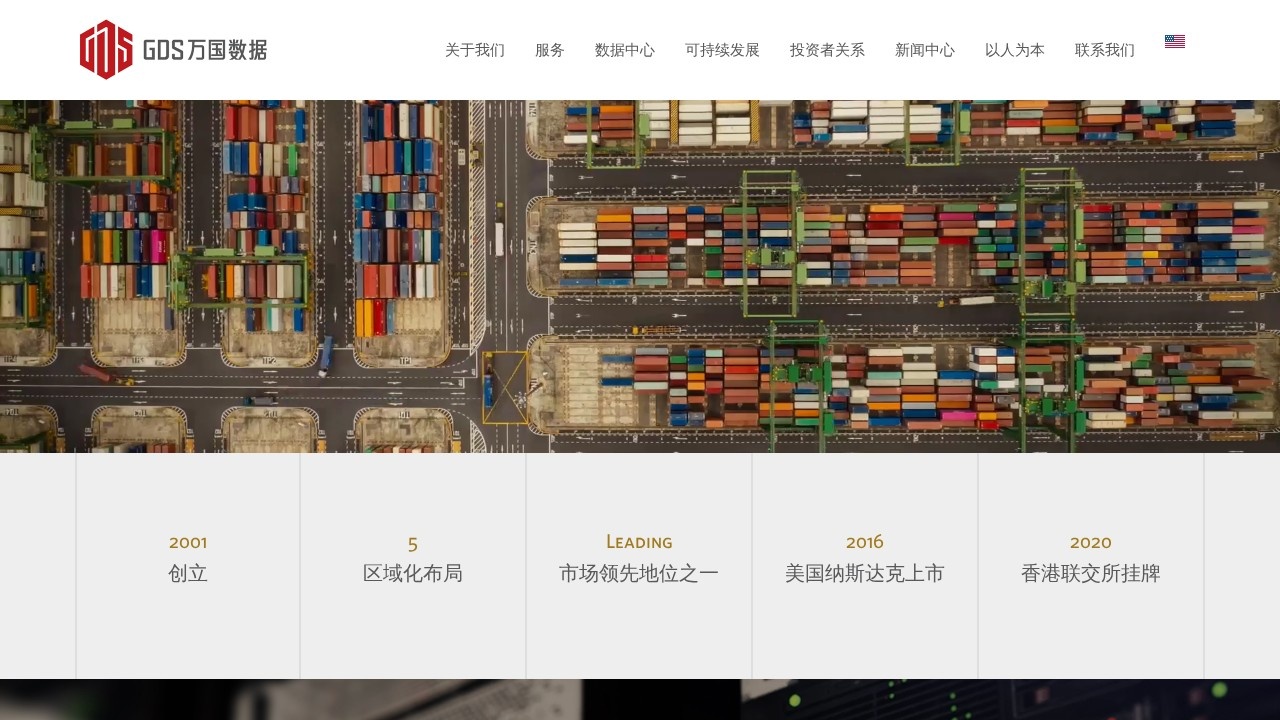Image resolution: width=1280 pixels, height=720 pixels.
Task: Select 可持续发展 in the navigation bar
Action: point(723,50)
